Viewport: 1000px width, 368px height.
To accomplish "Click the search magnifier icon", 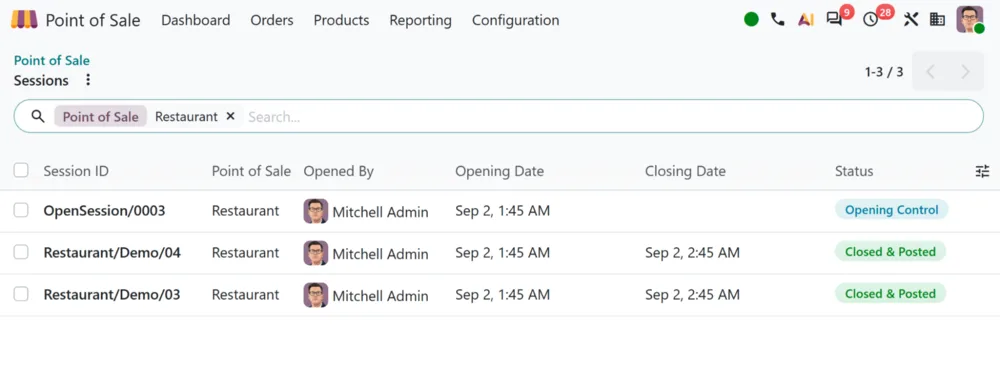I will (x=38, y=116).
